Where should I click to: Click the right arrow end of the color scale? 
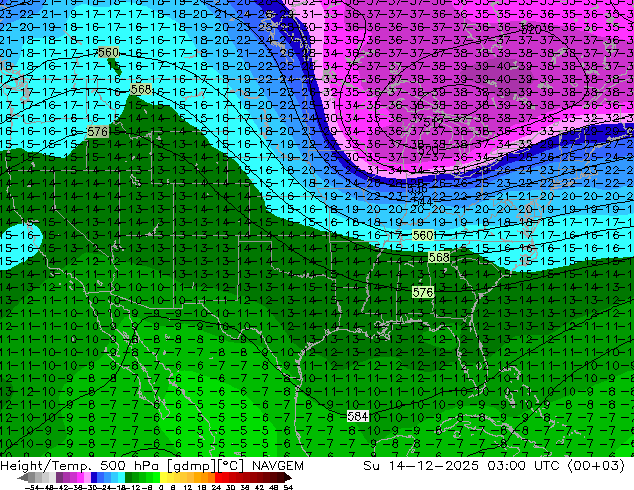(x=288, y=478)
